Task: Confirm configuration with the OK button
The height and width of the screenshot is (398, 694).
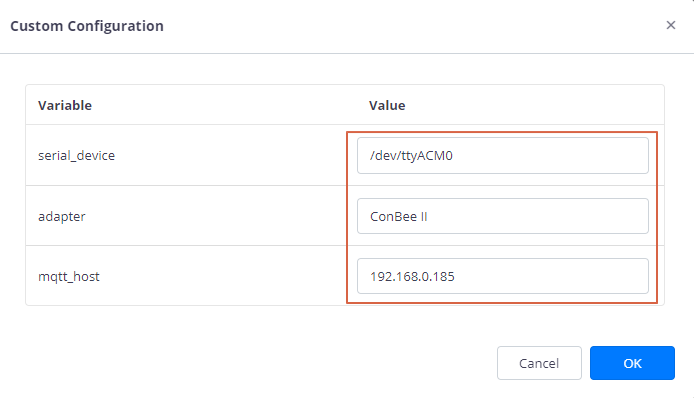Action: [x=632, y=363]
